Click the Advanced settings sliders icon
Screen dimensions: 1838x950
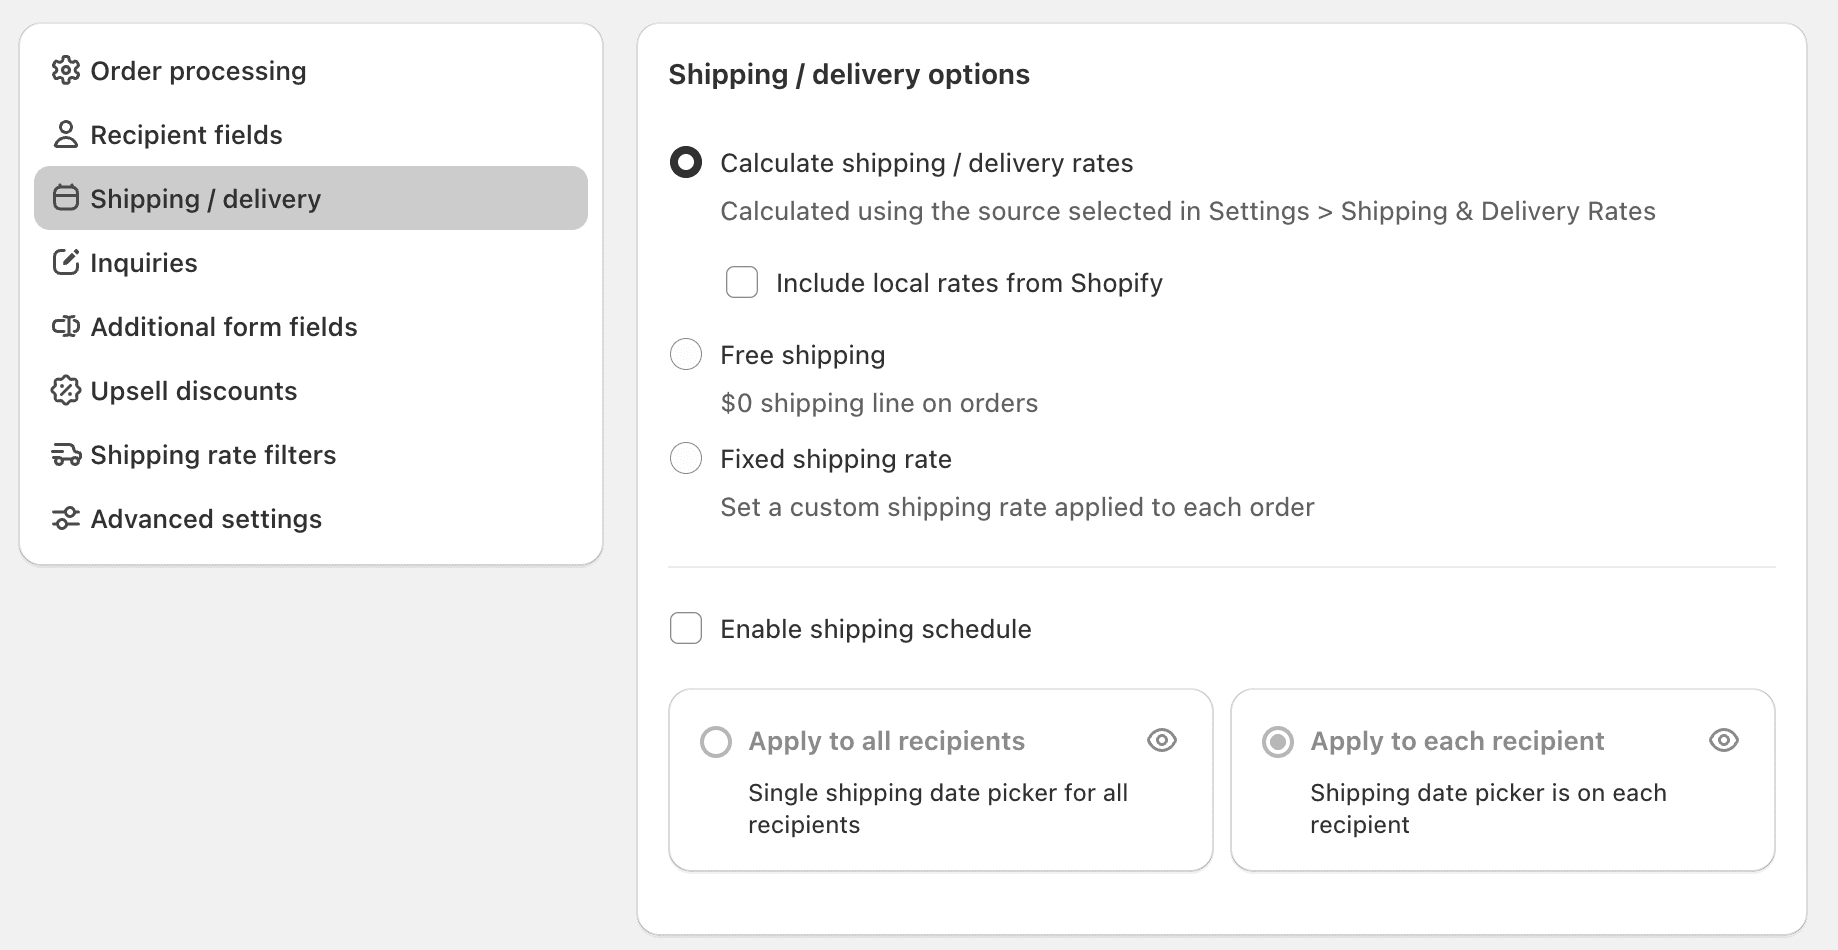(66, 519)
